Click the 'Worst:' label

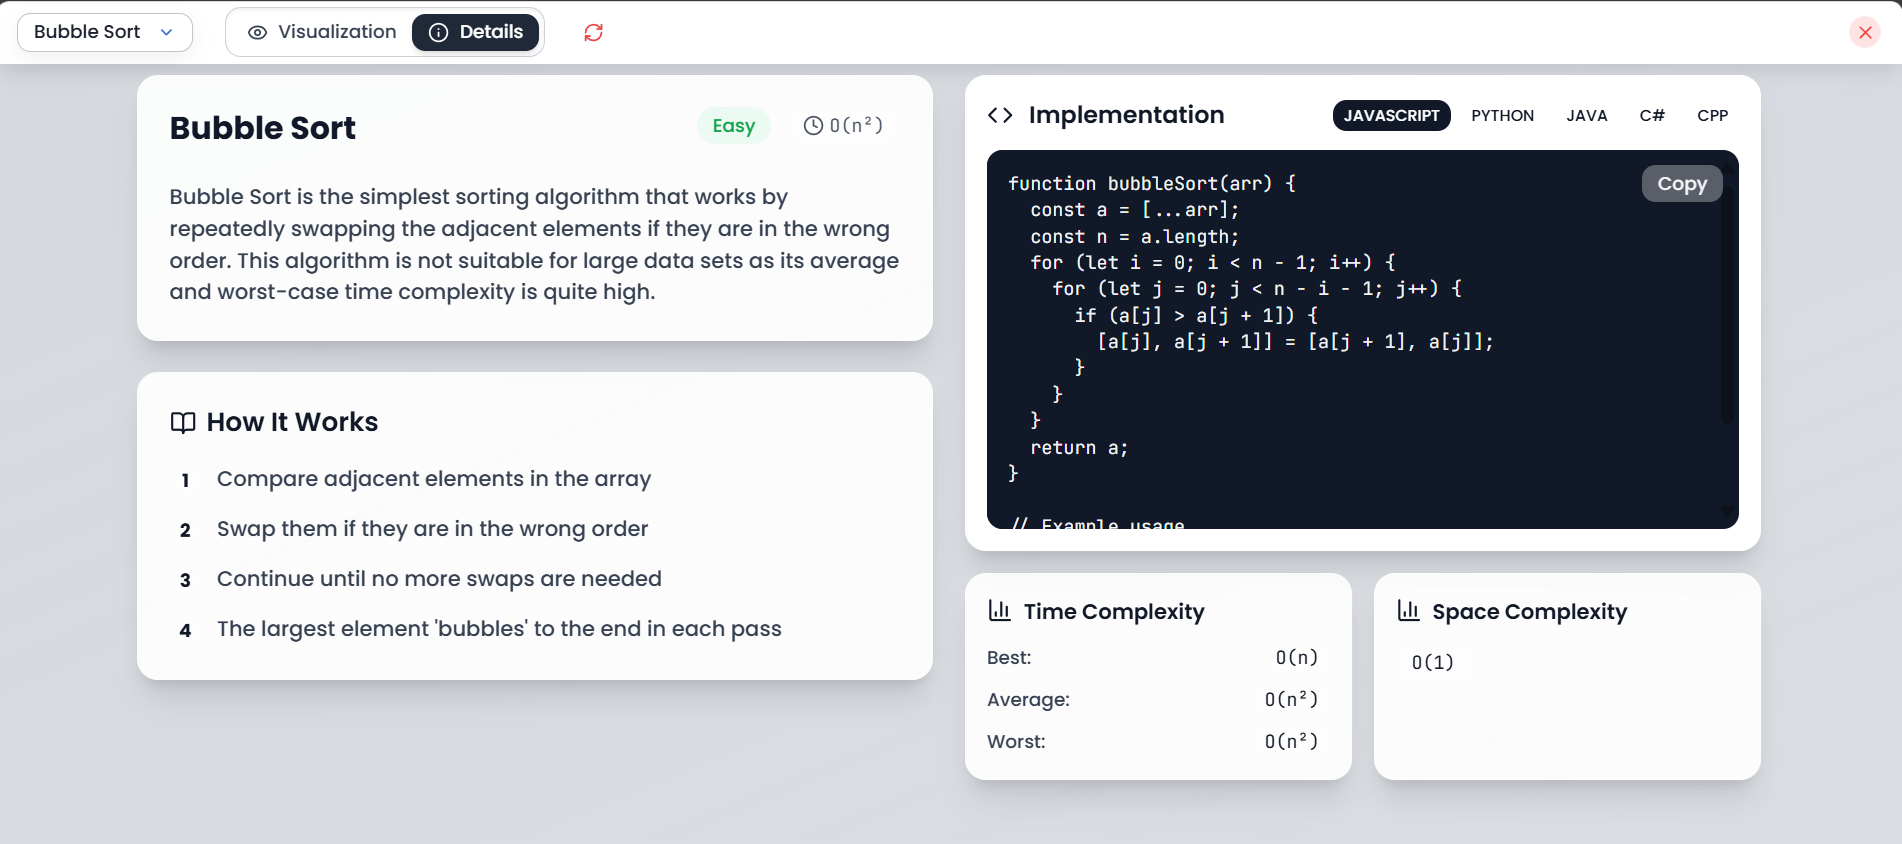(1016, 741)
